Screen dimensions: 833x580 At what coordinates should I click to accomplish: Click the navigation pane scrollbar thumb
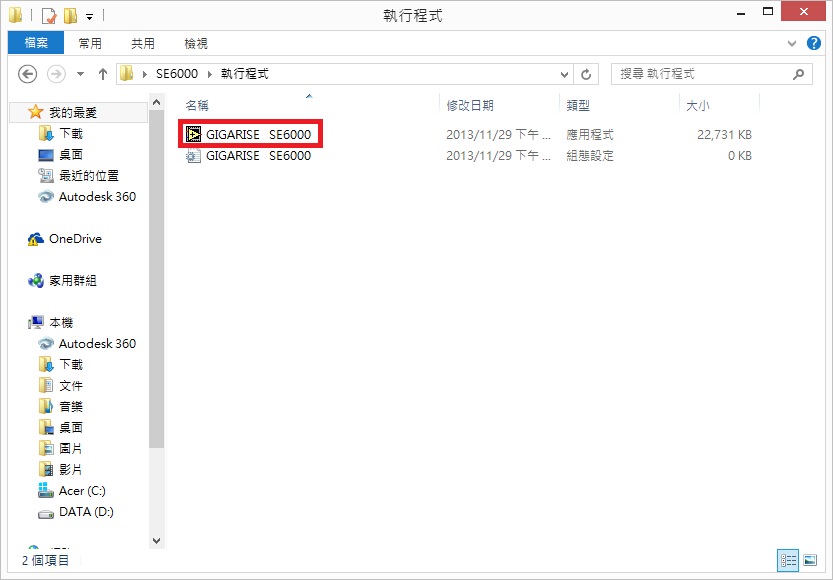click(x=156, y=279)
